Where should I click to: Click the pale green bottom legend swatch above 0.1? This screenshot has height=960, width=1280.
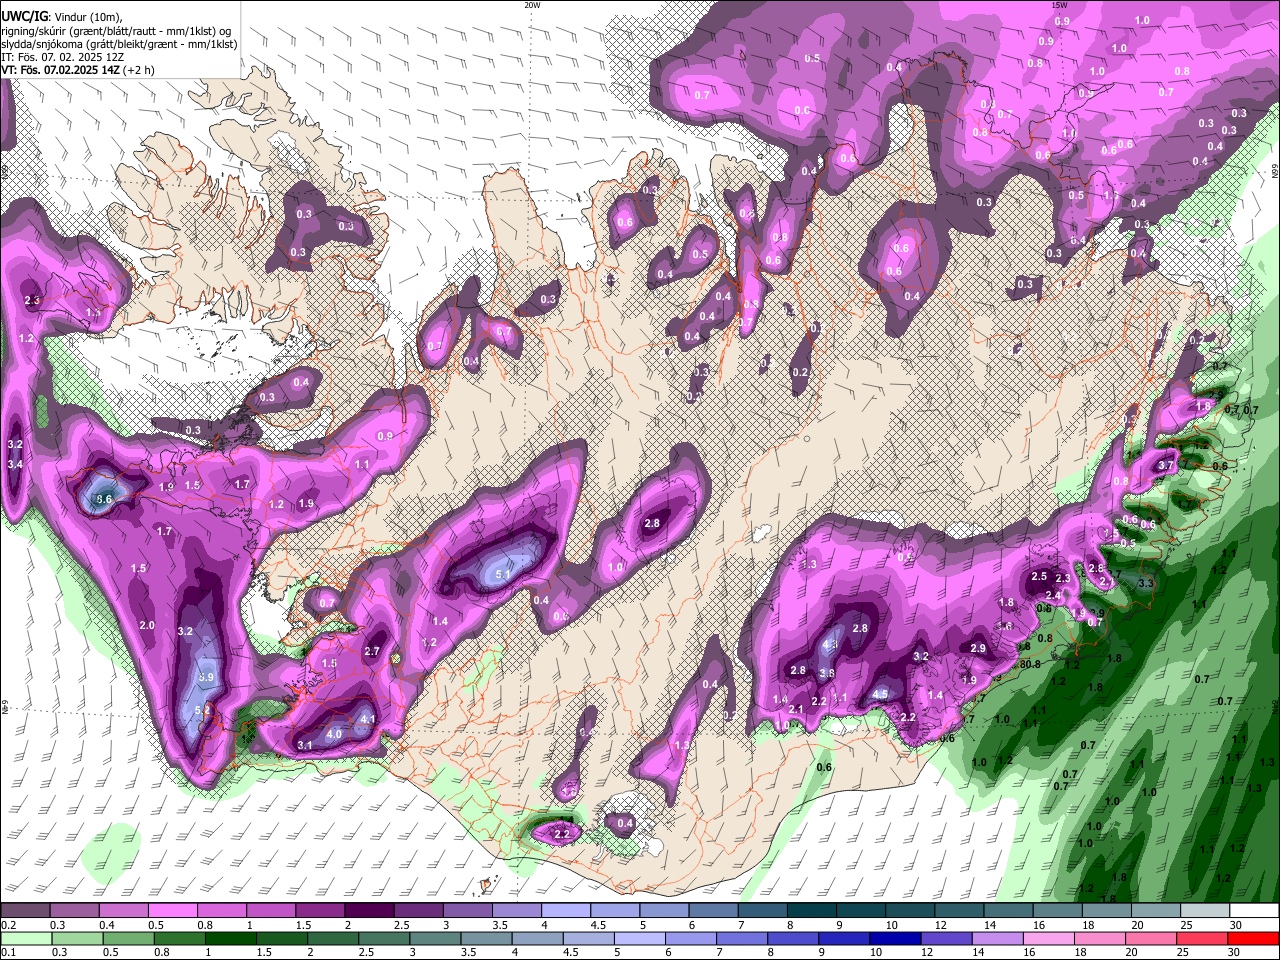coord(25,939)
